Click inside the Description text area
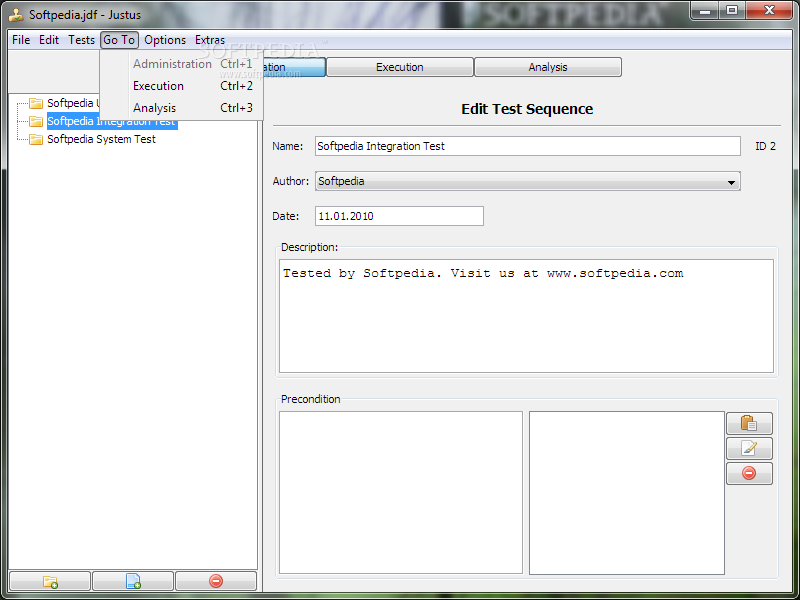 526,316
